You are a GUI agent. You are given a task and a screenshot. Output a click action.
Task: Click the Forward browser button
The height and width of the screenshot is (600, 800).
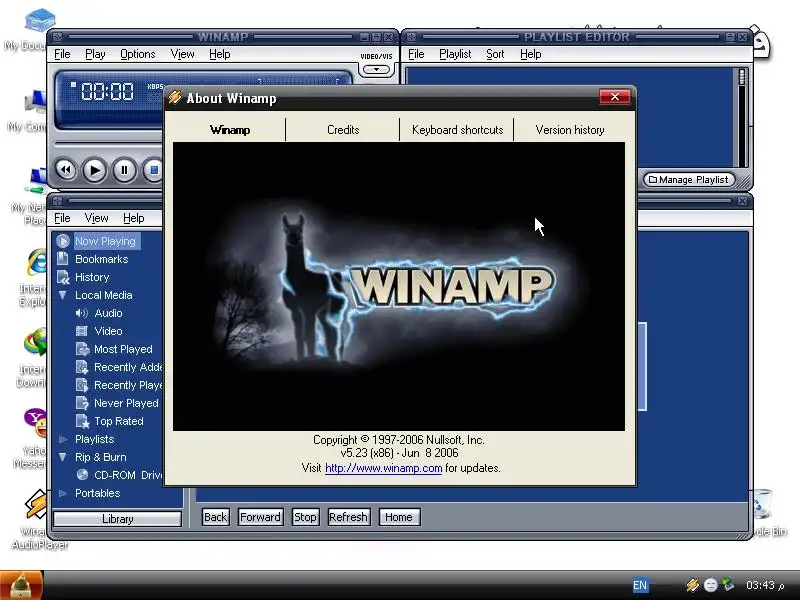click(260, 517)
